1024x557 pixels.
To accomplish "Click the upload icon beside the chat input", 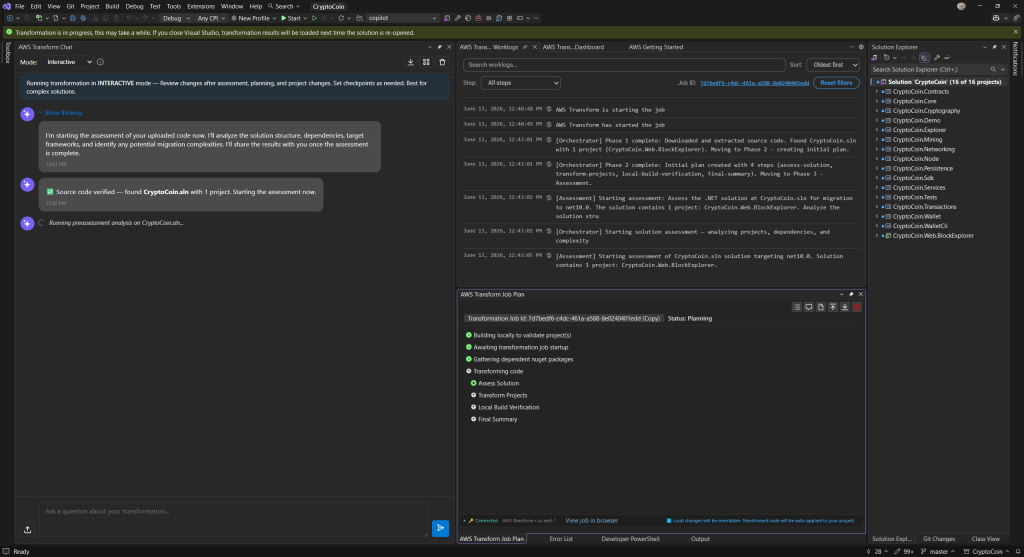I will [27, 530].
